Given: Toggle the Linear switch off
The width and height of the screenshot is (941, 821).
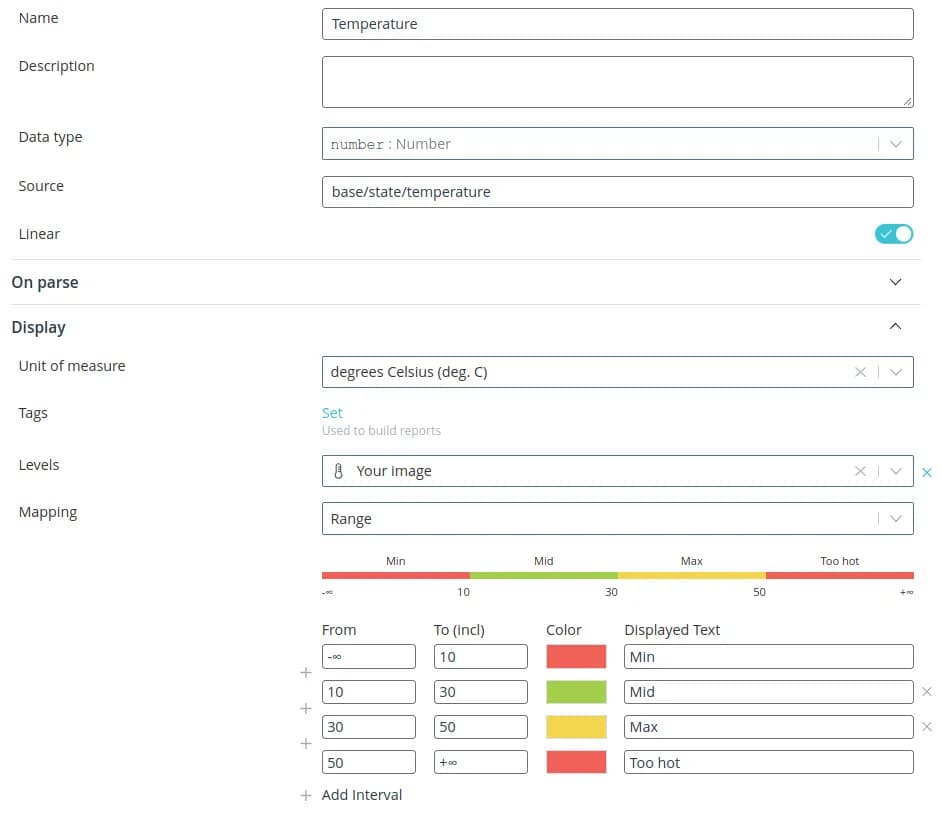Looking at the screenshot, I should [x=894, y=234].
